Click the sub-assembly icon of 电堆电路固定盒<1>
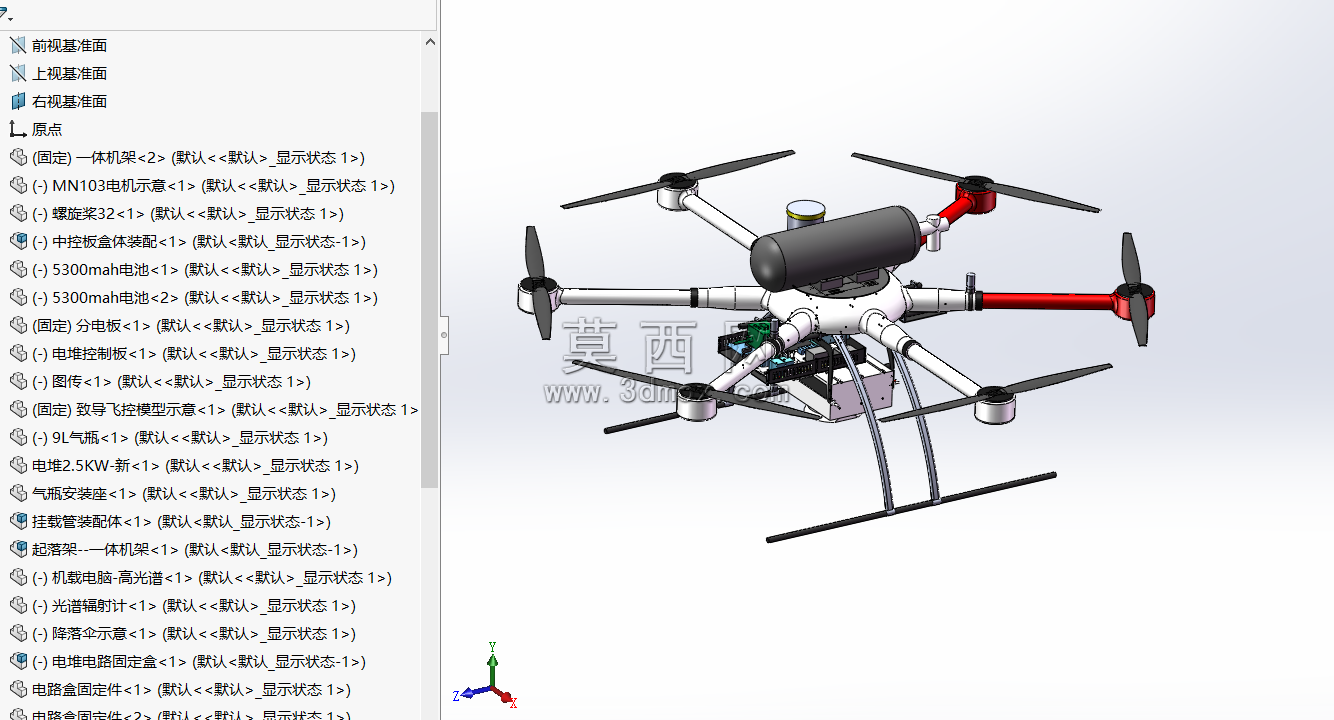Image resolution: width=1334 pixels, height=720 pixels. [17, 661]
